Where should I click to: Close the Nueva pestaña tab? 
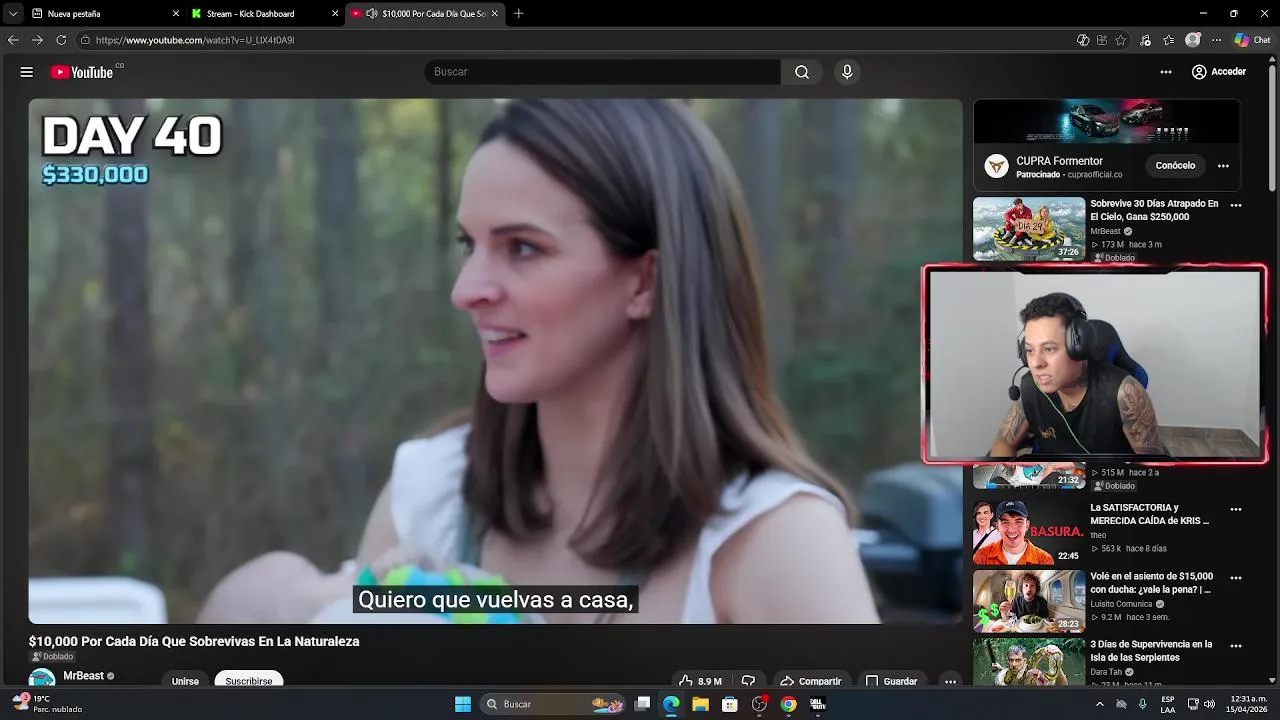point(176,14)
